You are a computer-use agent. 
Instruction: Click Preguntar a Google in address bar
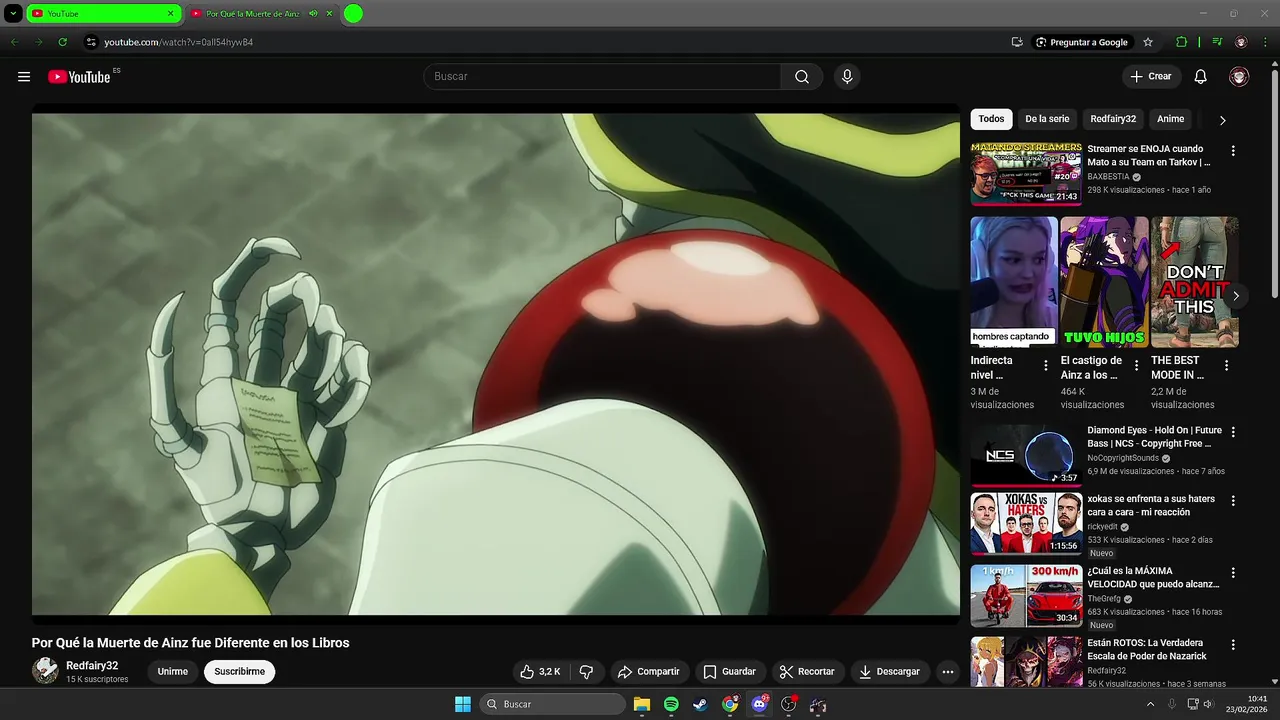pos(1081,42)
